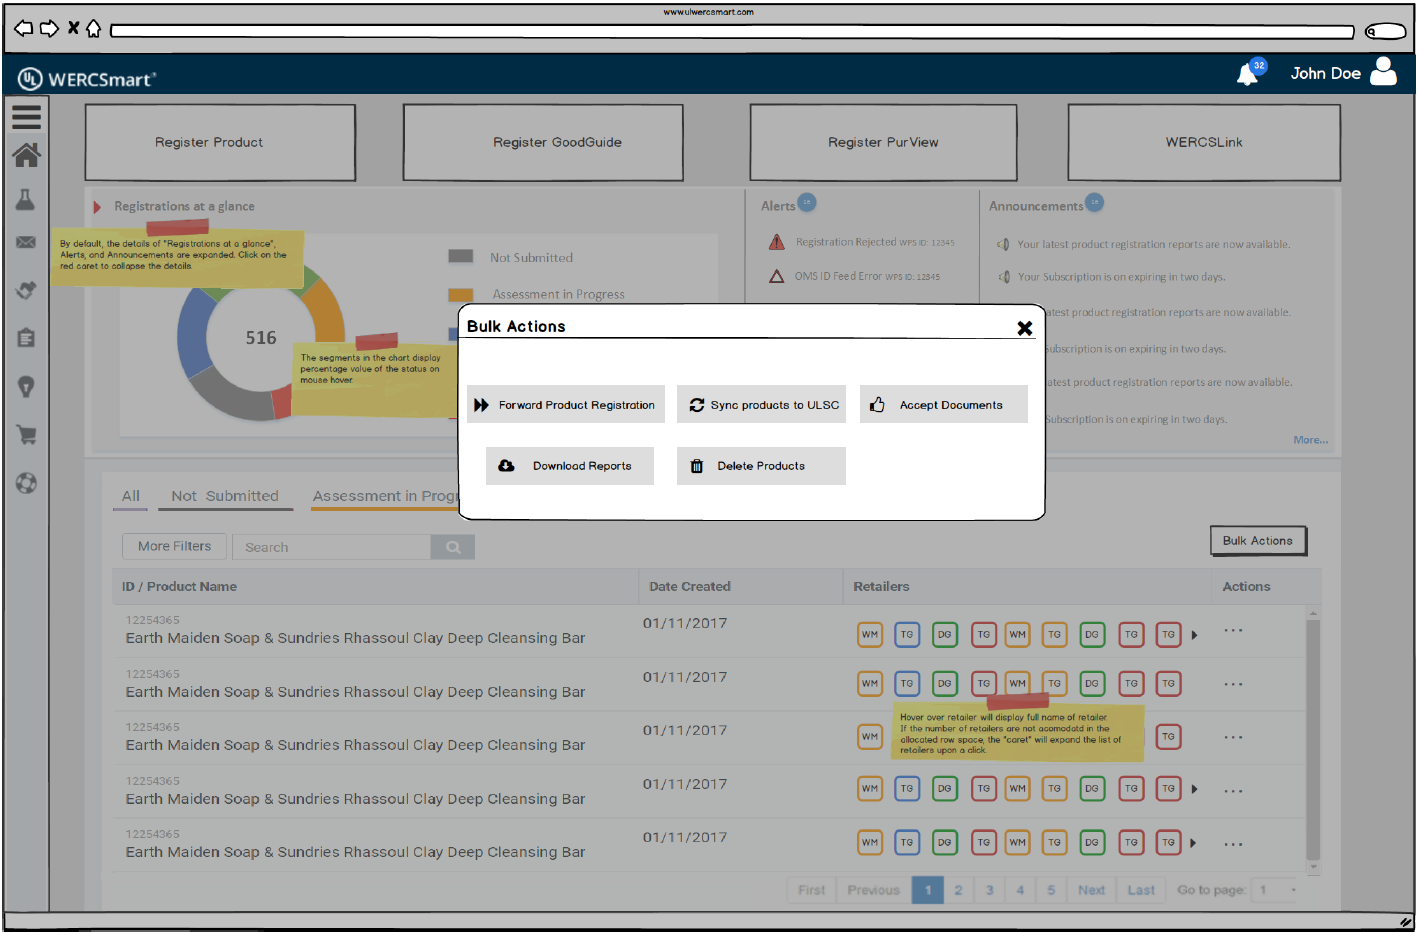1418x933 pixels.
Task: Click the More... announcements link
Action: (1310, 440)
